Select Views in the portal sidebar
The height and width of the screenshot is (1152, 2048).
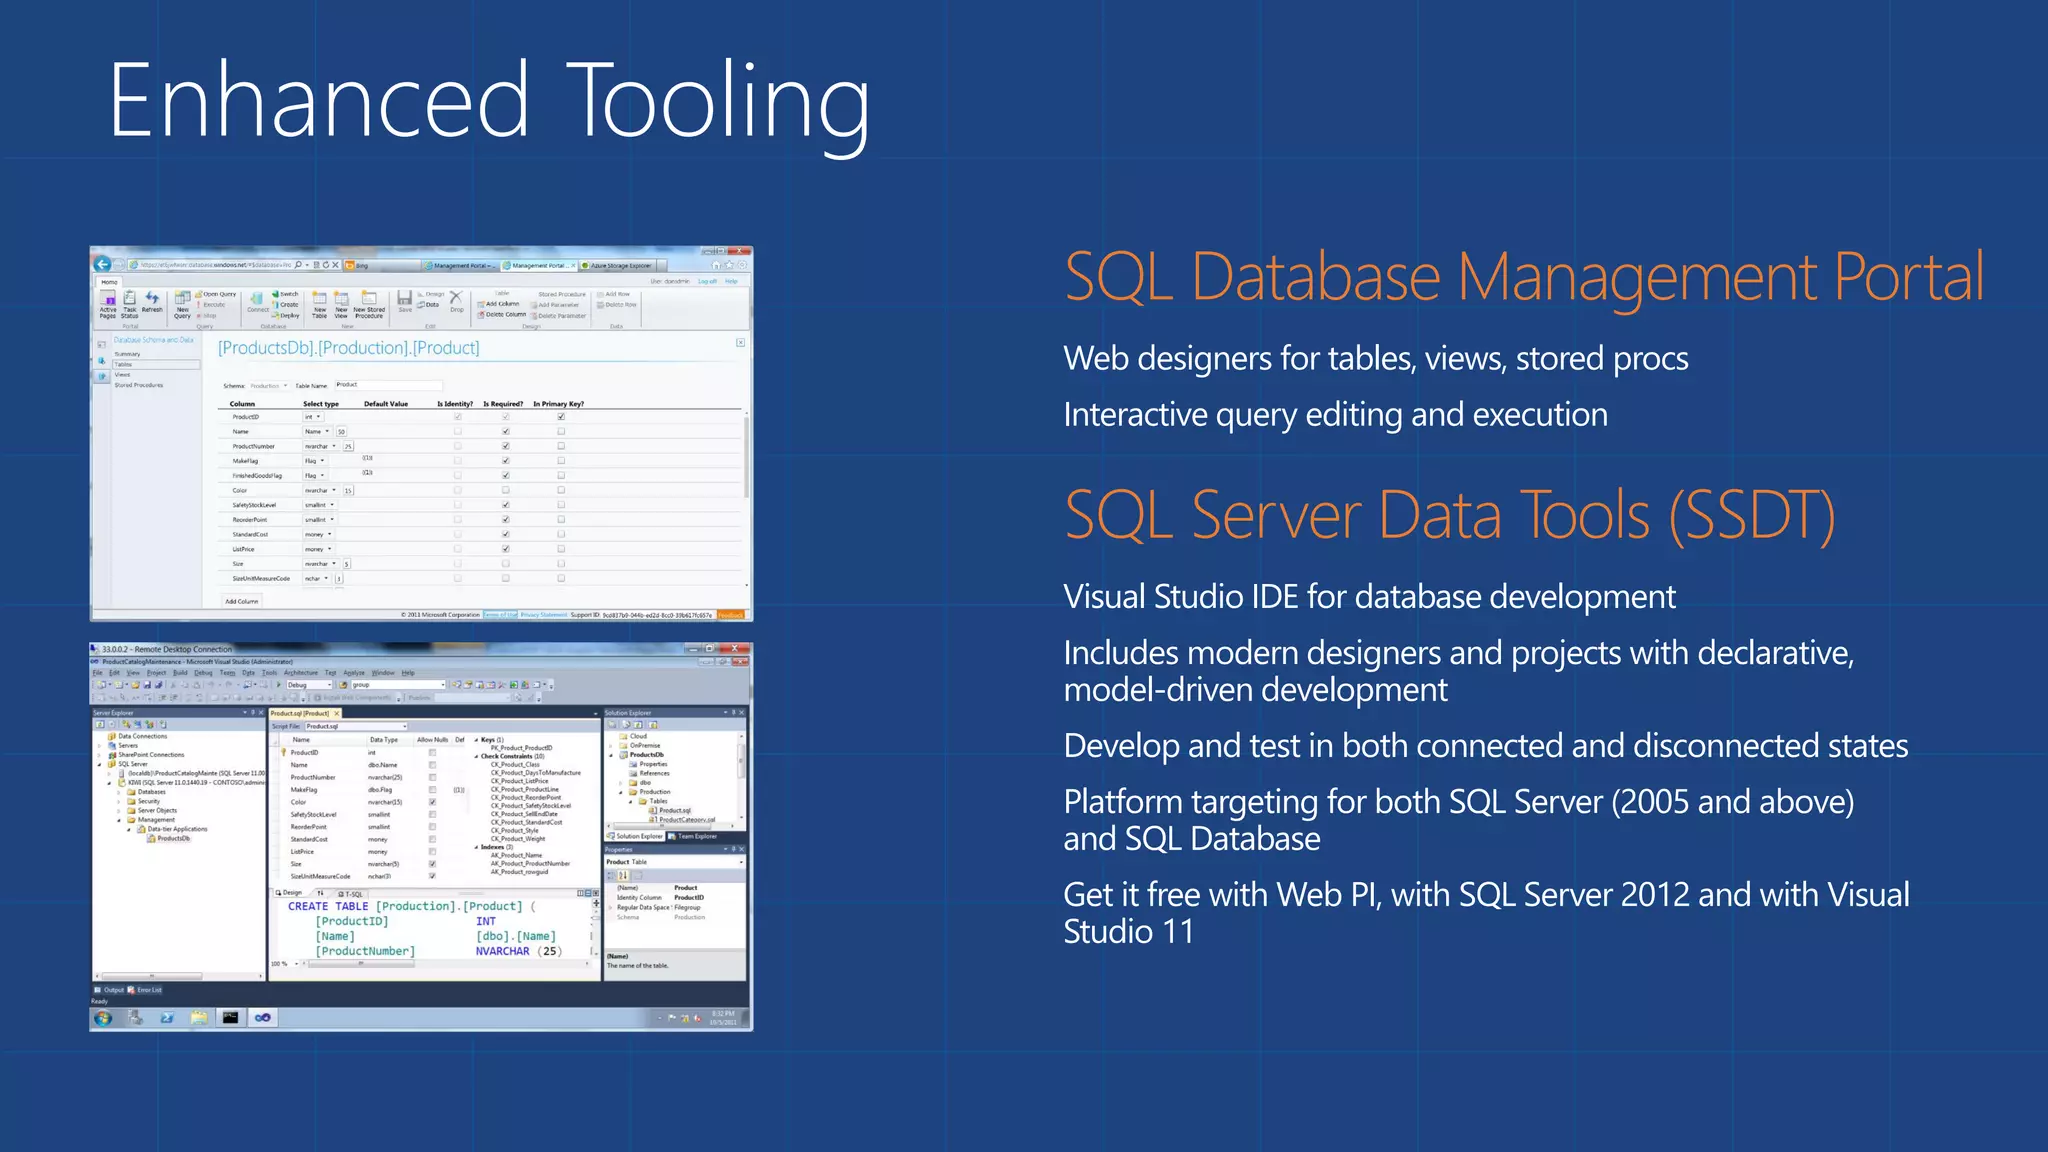(122, 375)
